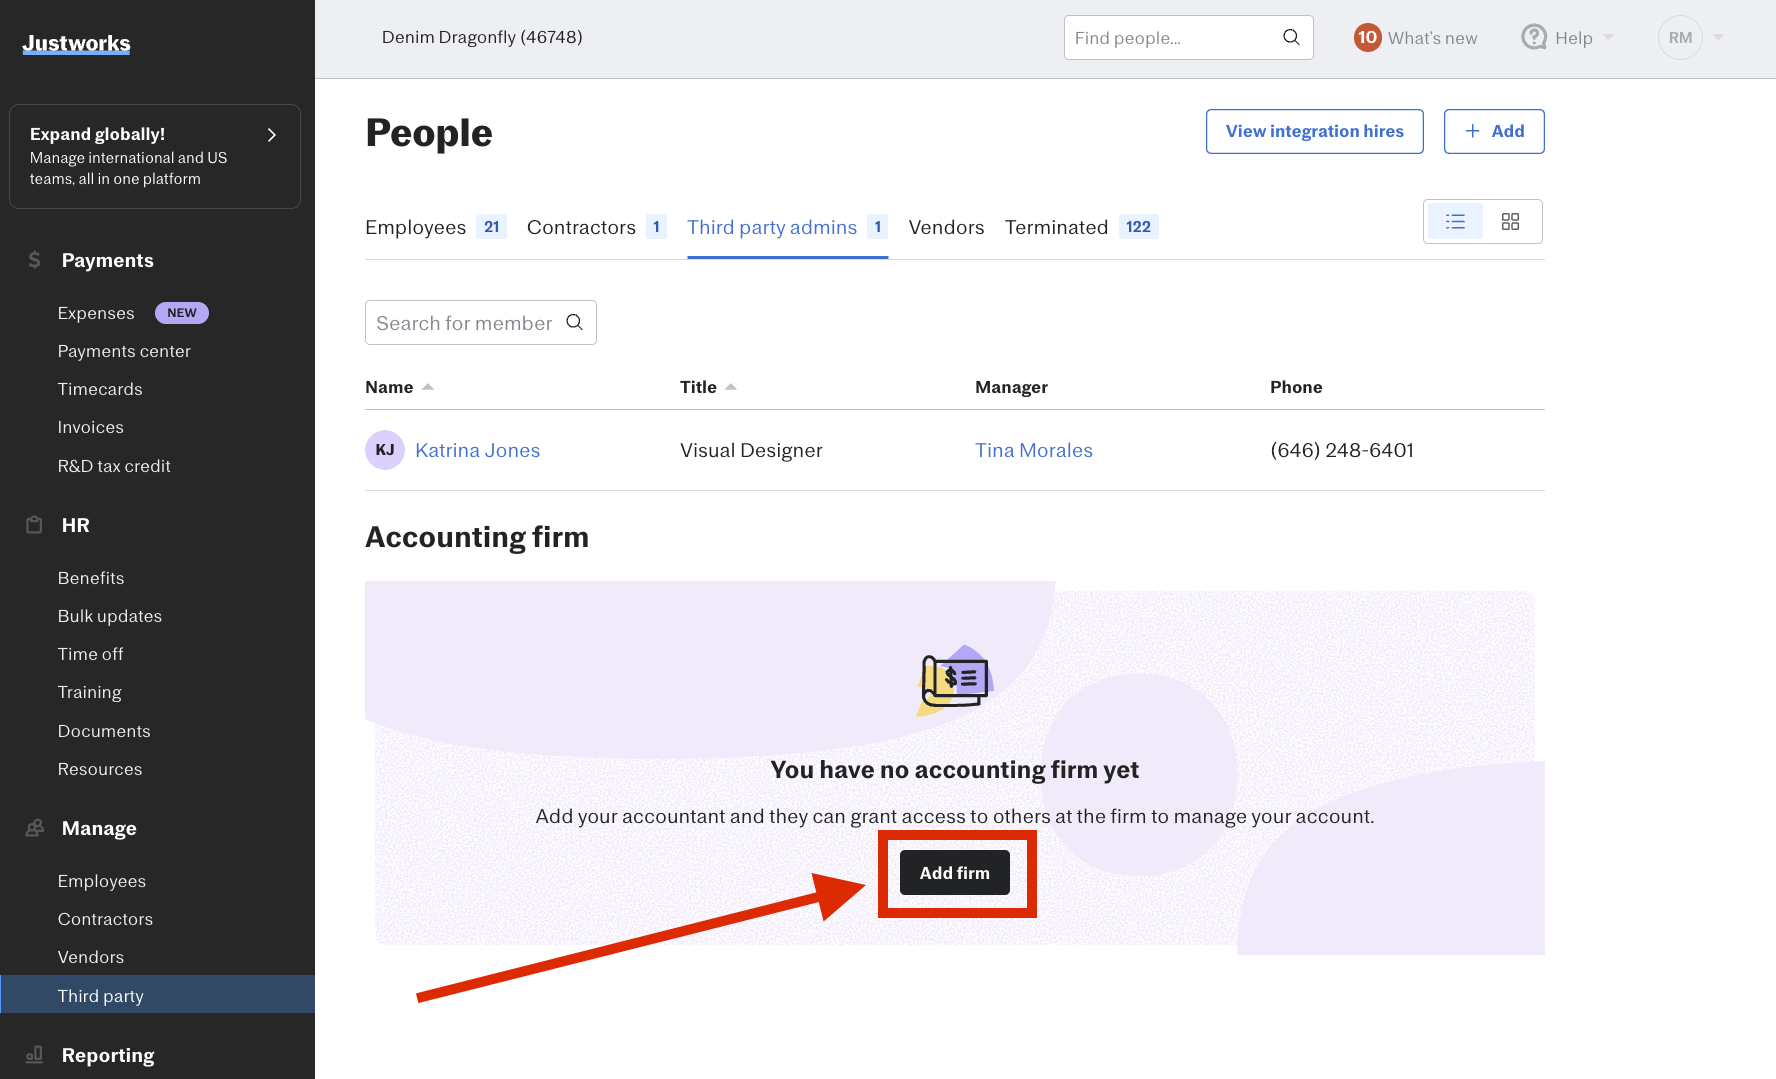Click the Payments dollar icon
The height and width of the screenshot is (1079, 1776).
click(x=35, y=260)
